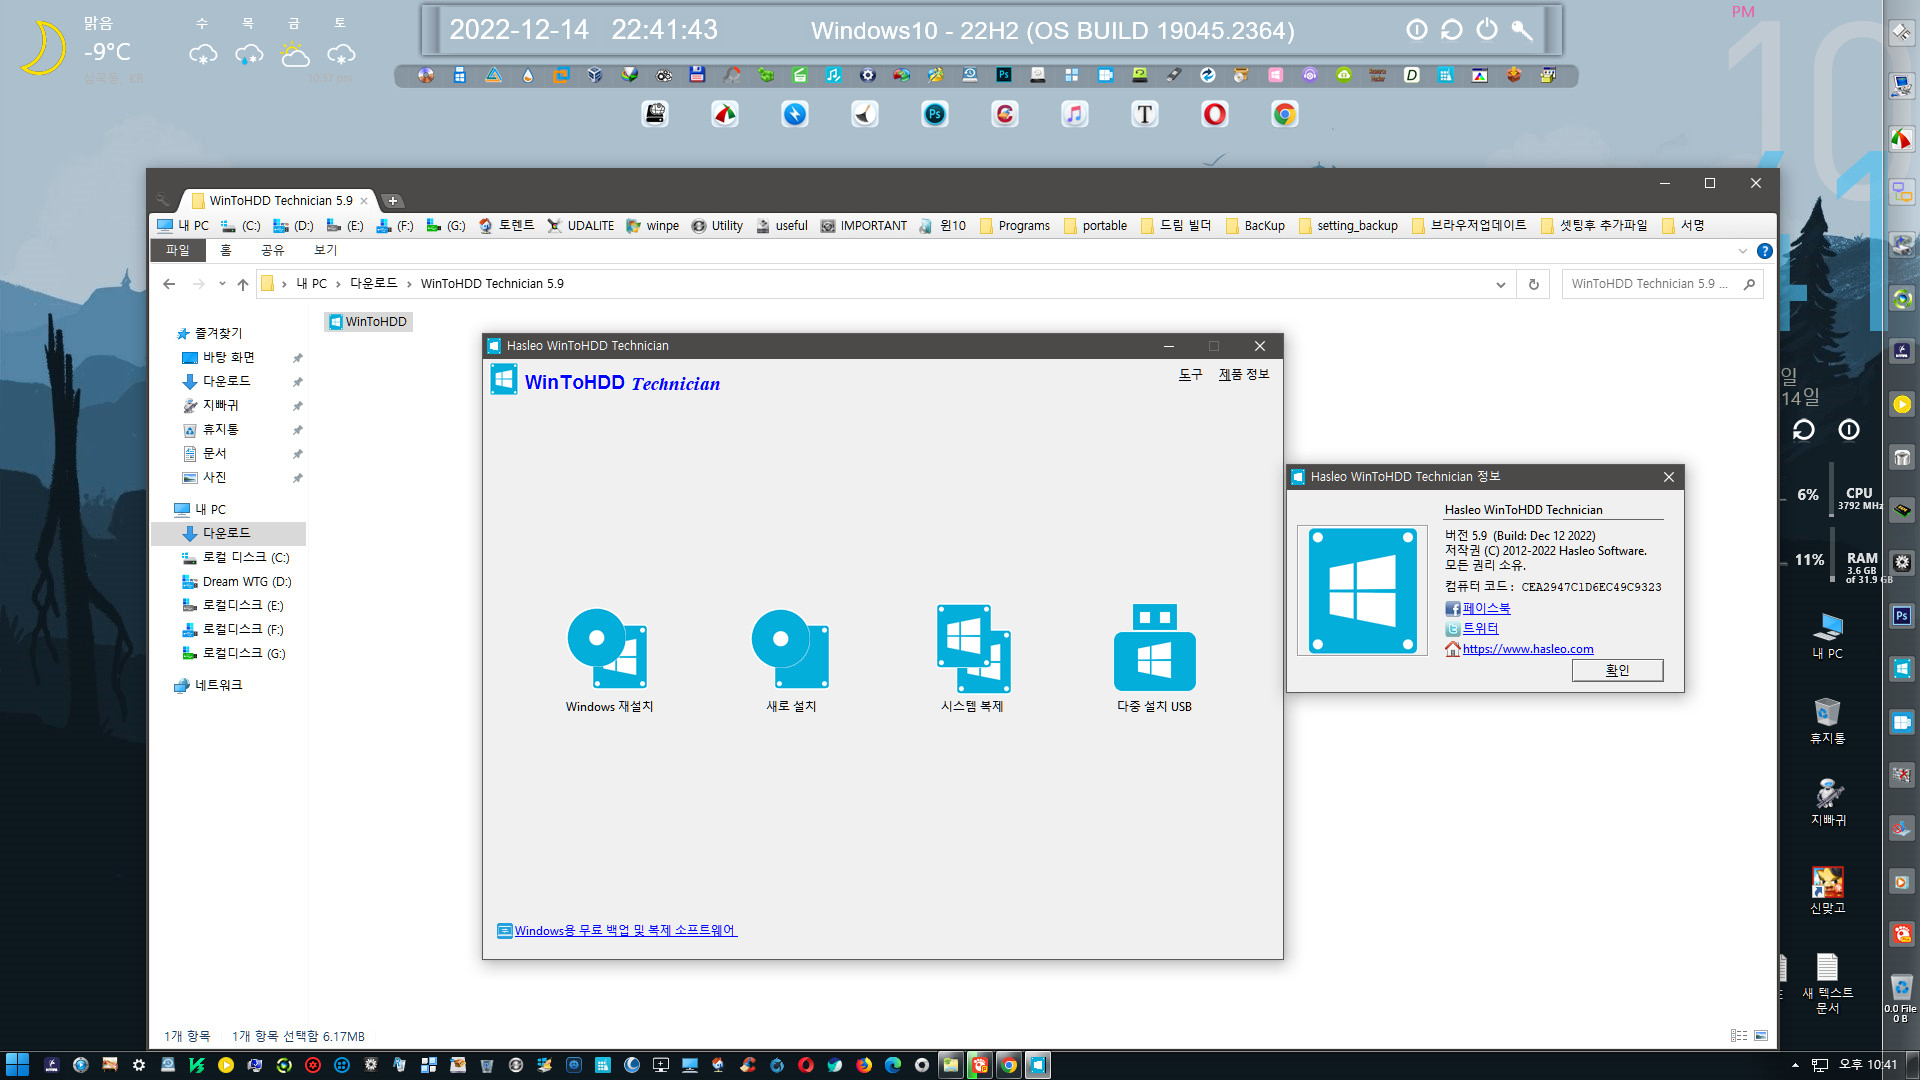Open the 다중 설치 USB option
This screenshot has height=1080, width=1920.
click(x=1154, y=658)
